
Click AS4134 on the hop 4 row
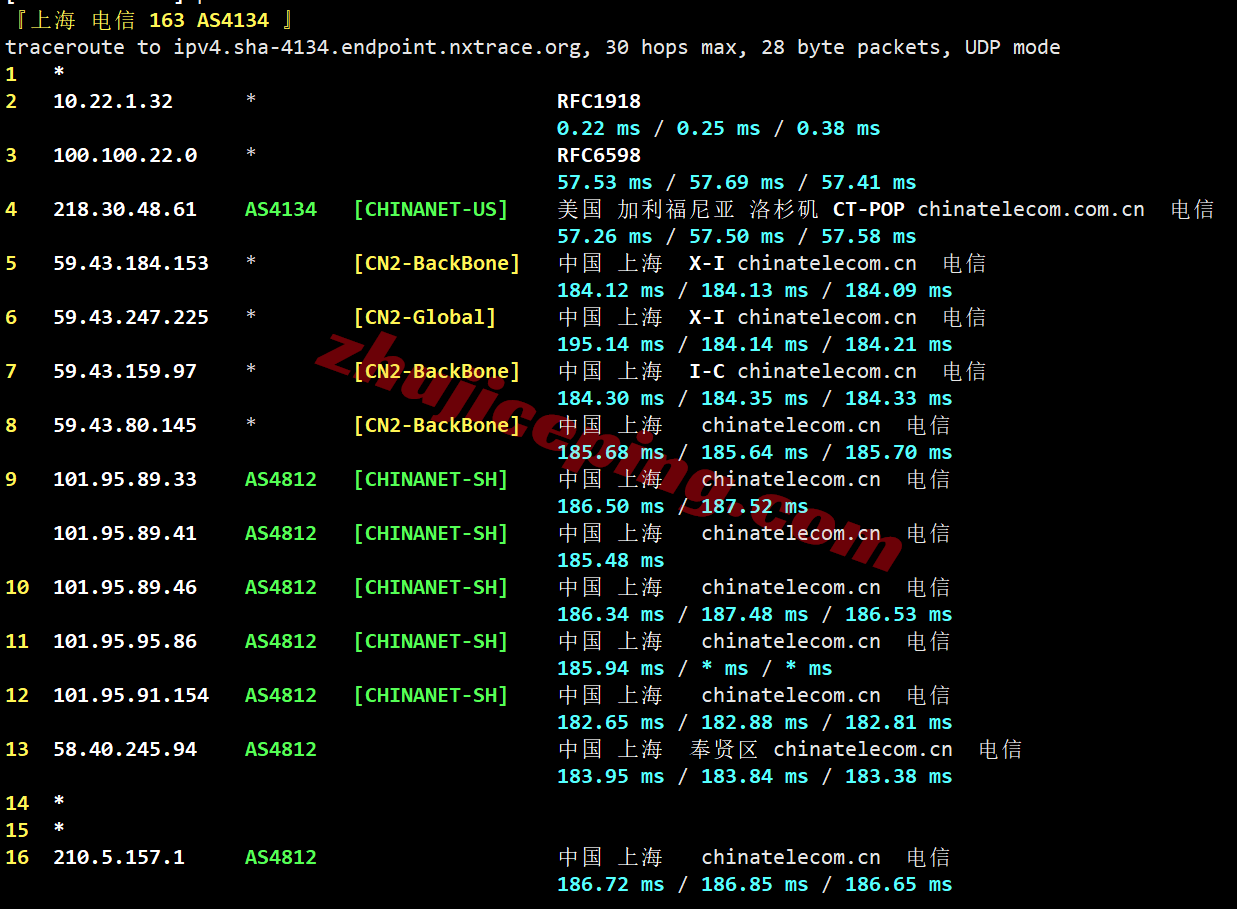(x=281, y=209)
